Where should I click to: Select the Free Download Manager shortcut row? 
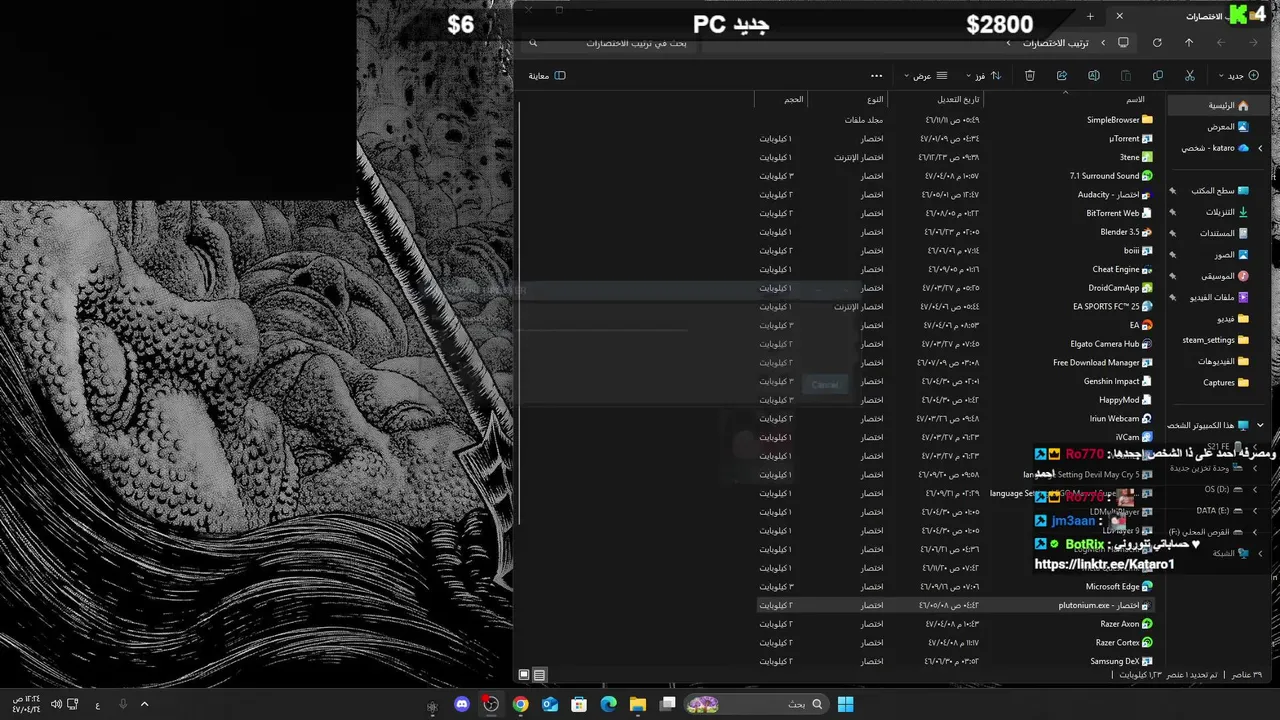click(x=955, y=363)
